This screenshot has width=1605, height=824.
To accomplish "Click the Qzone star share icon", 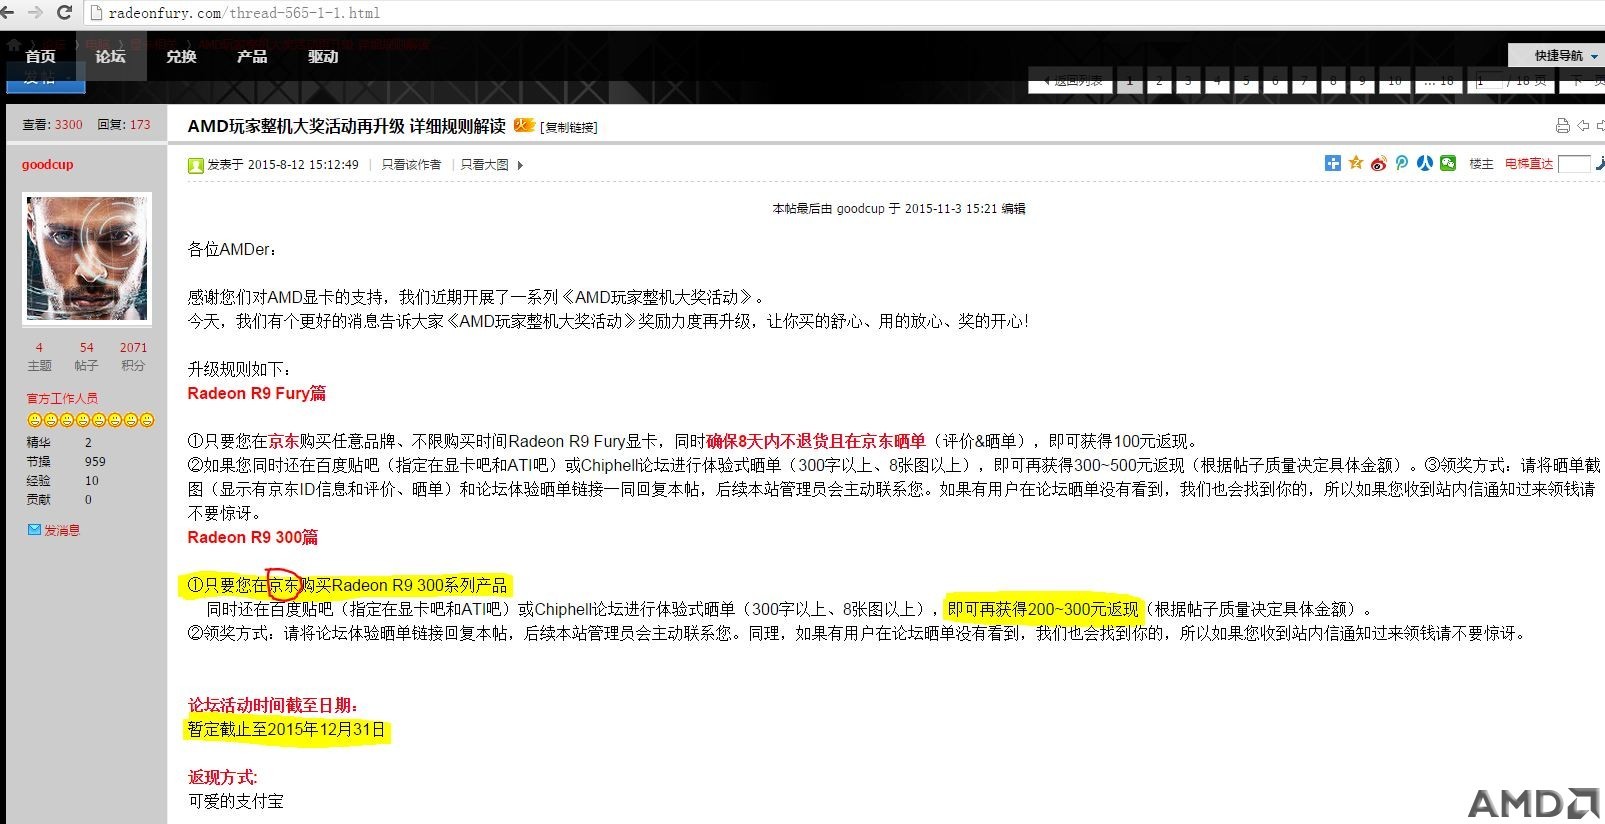I will coord(1356,163).
